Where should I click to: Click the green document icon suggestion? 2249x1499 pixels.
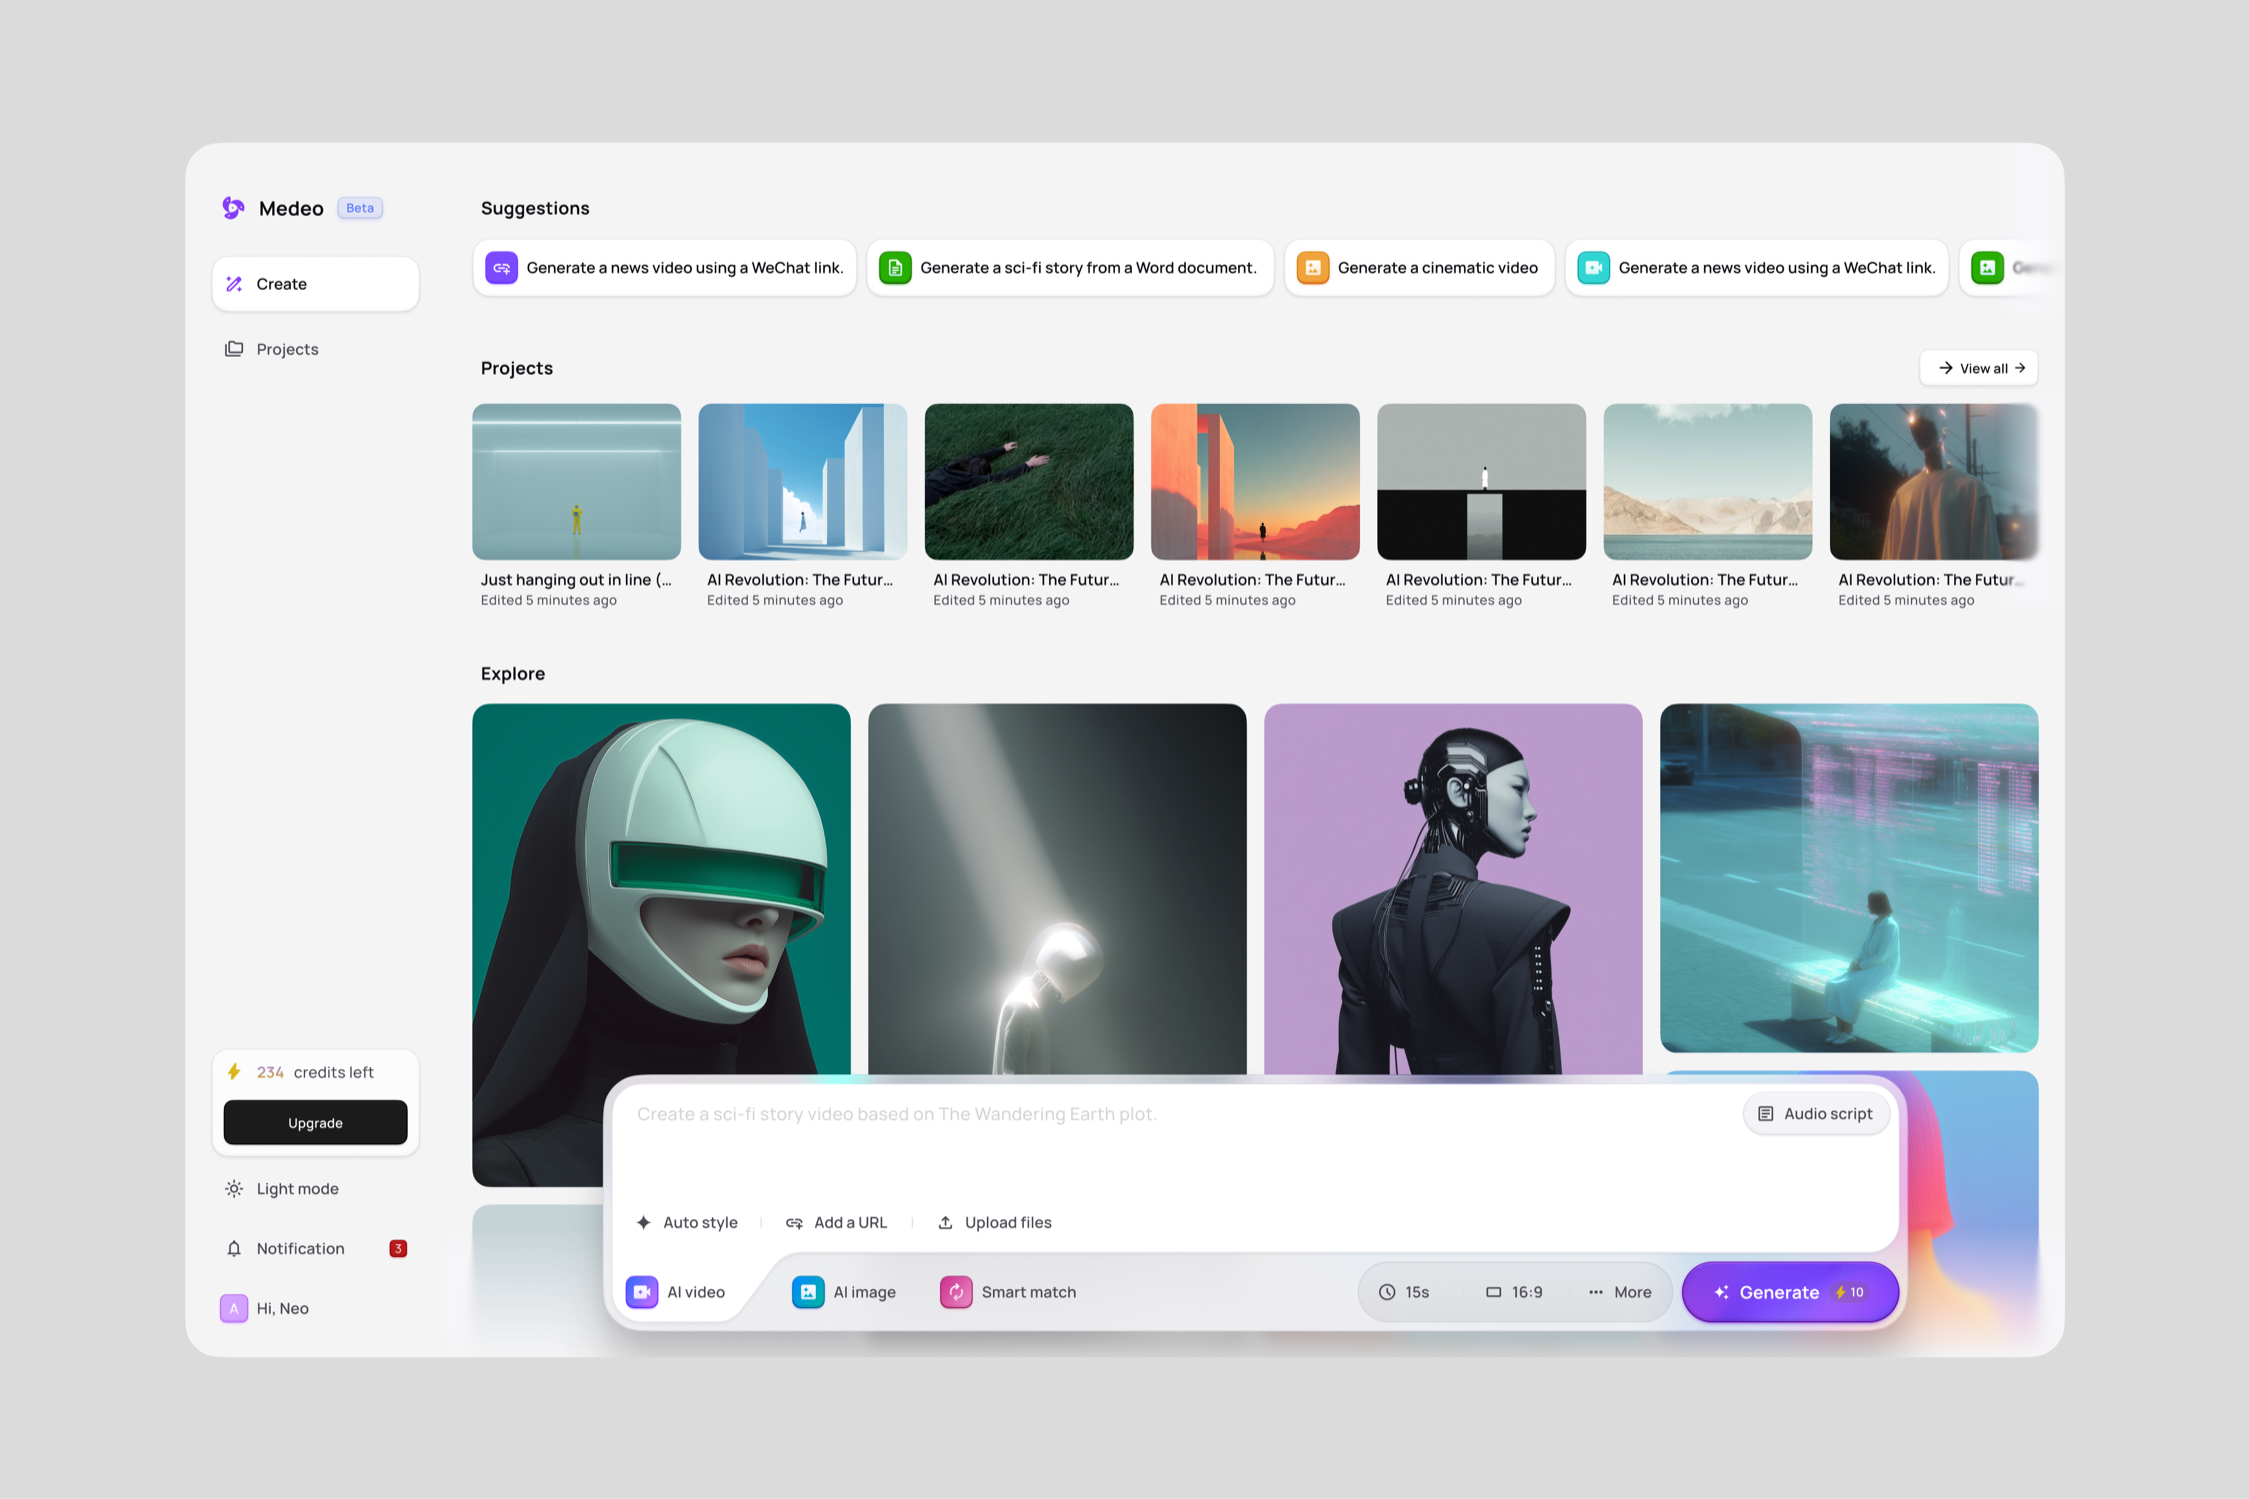(x=895, y=268)
